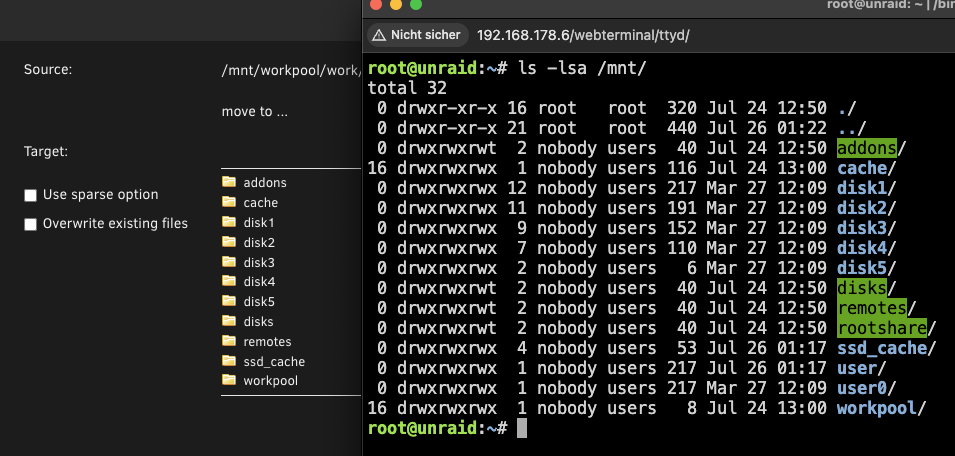Click highlighted 'disks' in terminal output

click(x=862, y=288)
